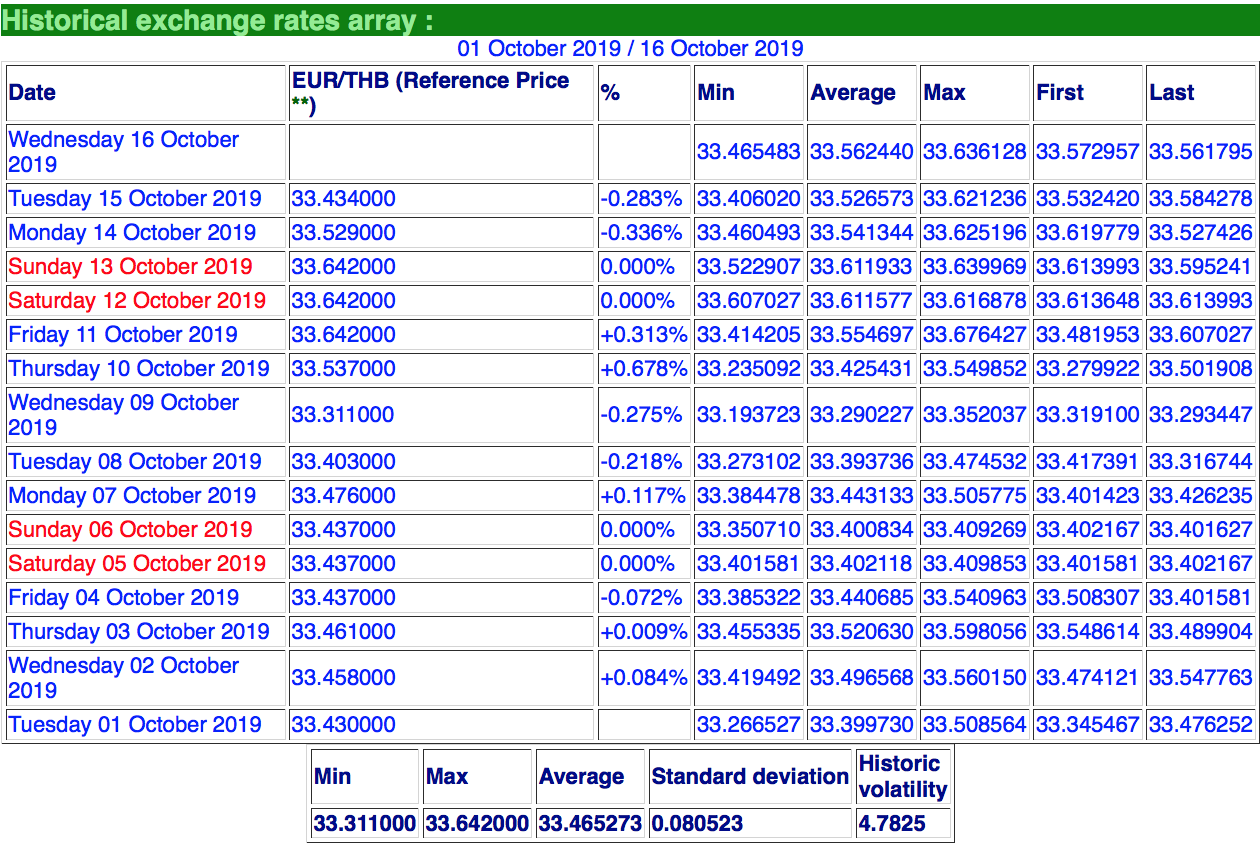Open the Sunday 13 October 2019 link
Image resolution: width=1260 pixels, height=856 pixels.
tap(130, 267)
